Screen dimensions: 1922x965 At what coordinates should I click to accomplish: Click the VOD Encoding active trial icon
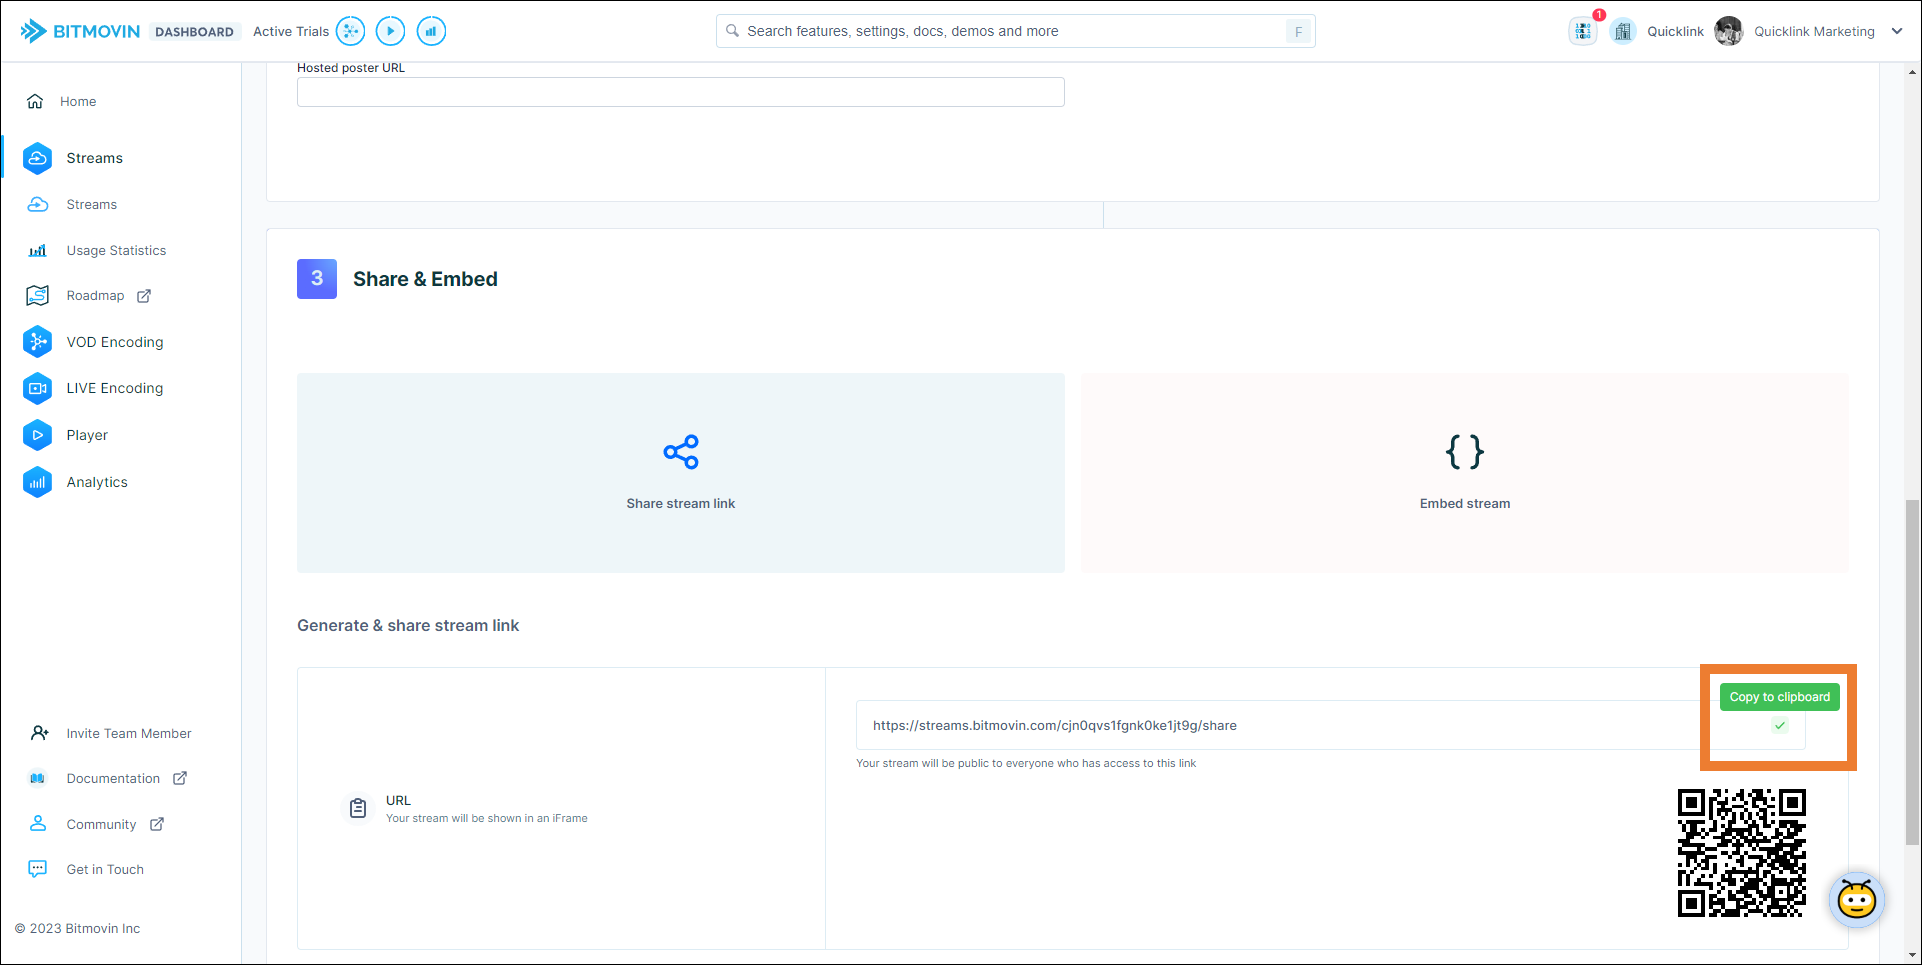350,31
